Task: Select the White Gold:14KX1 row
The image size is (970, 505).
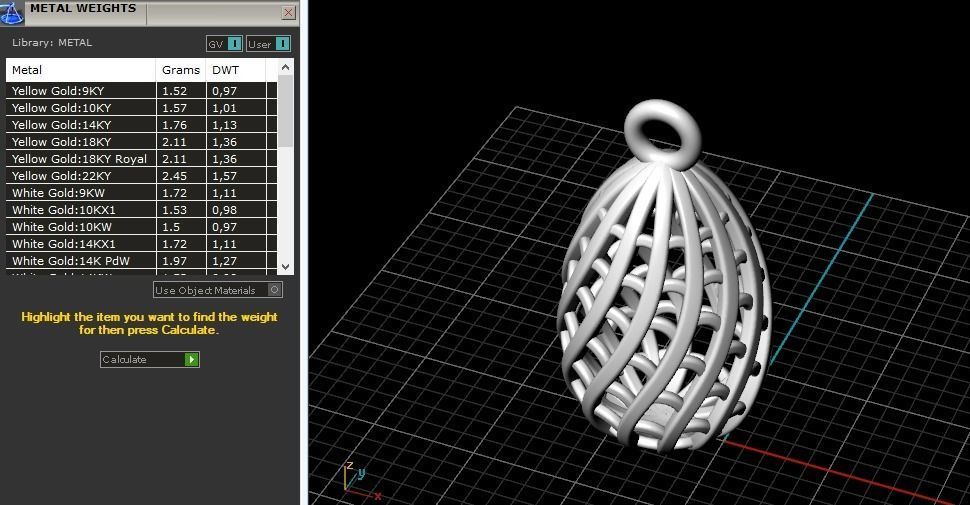Action: (142, 244)
